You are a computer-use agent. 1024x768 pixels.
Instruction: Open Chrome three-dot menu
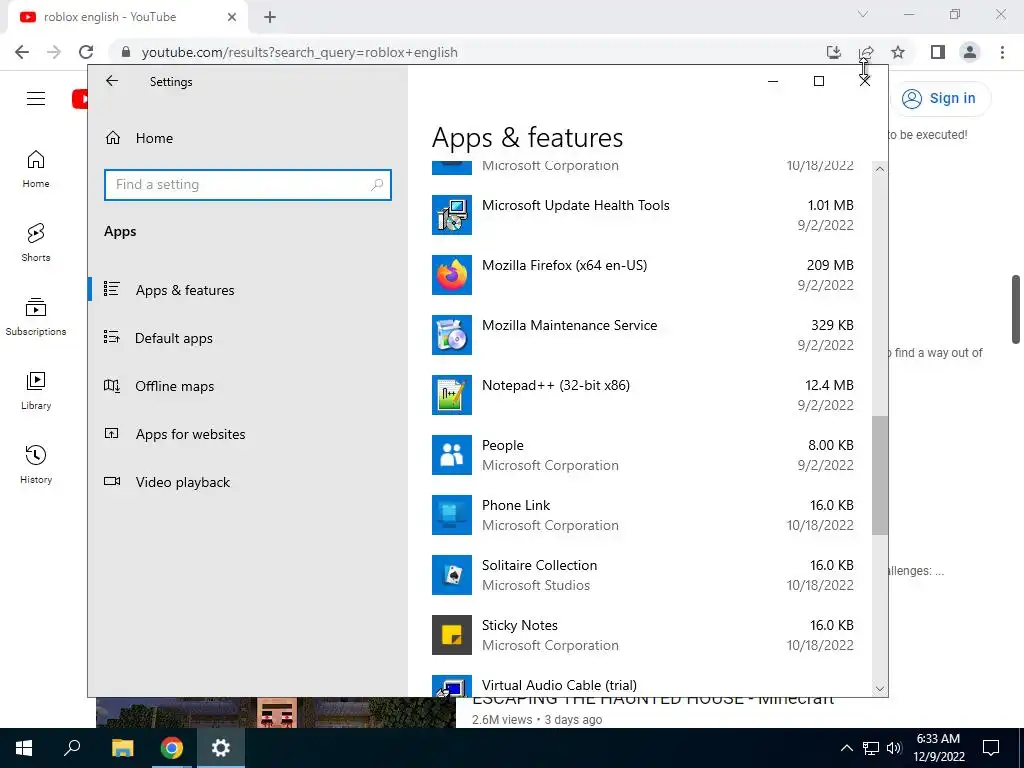pos(1002,52)
